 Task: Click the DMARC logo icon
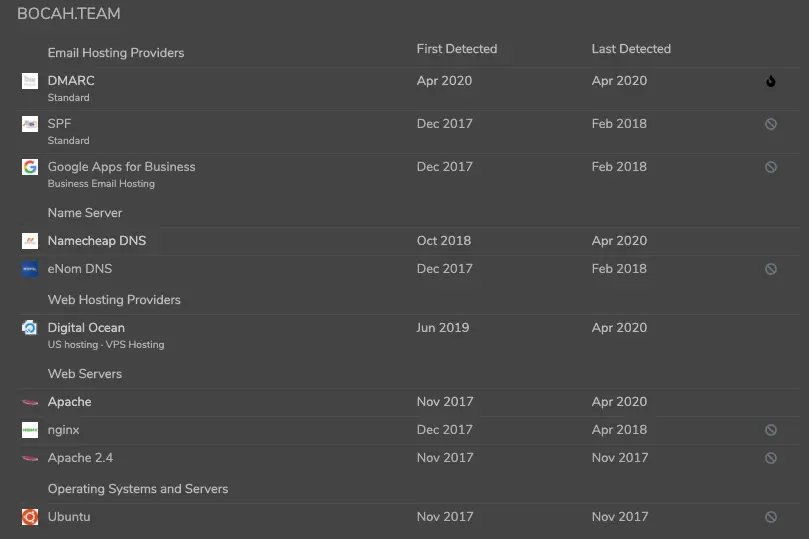click(30, 81)
